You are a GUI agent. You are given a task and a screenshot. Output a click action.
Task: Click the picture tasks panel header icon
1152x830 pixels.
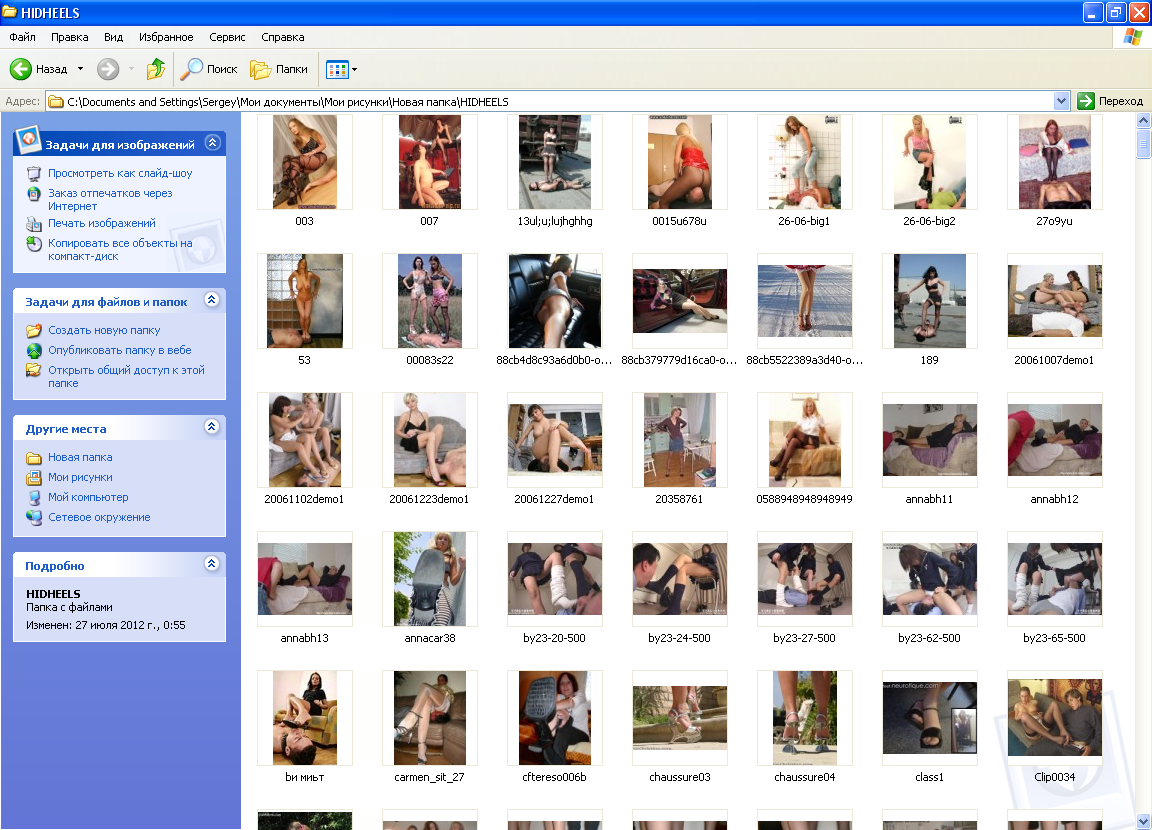pyautogui.click(x=28, y=140)
